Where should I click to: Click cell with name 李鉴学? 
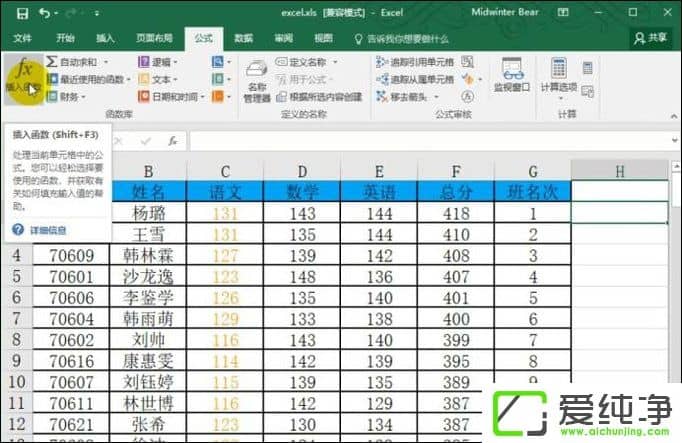click(x=148, y=298)
